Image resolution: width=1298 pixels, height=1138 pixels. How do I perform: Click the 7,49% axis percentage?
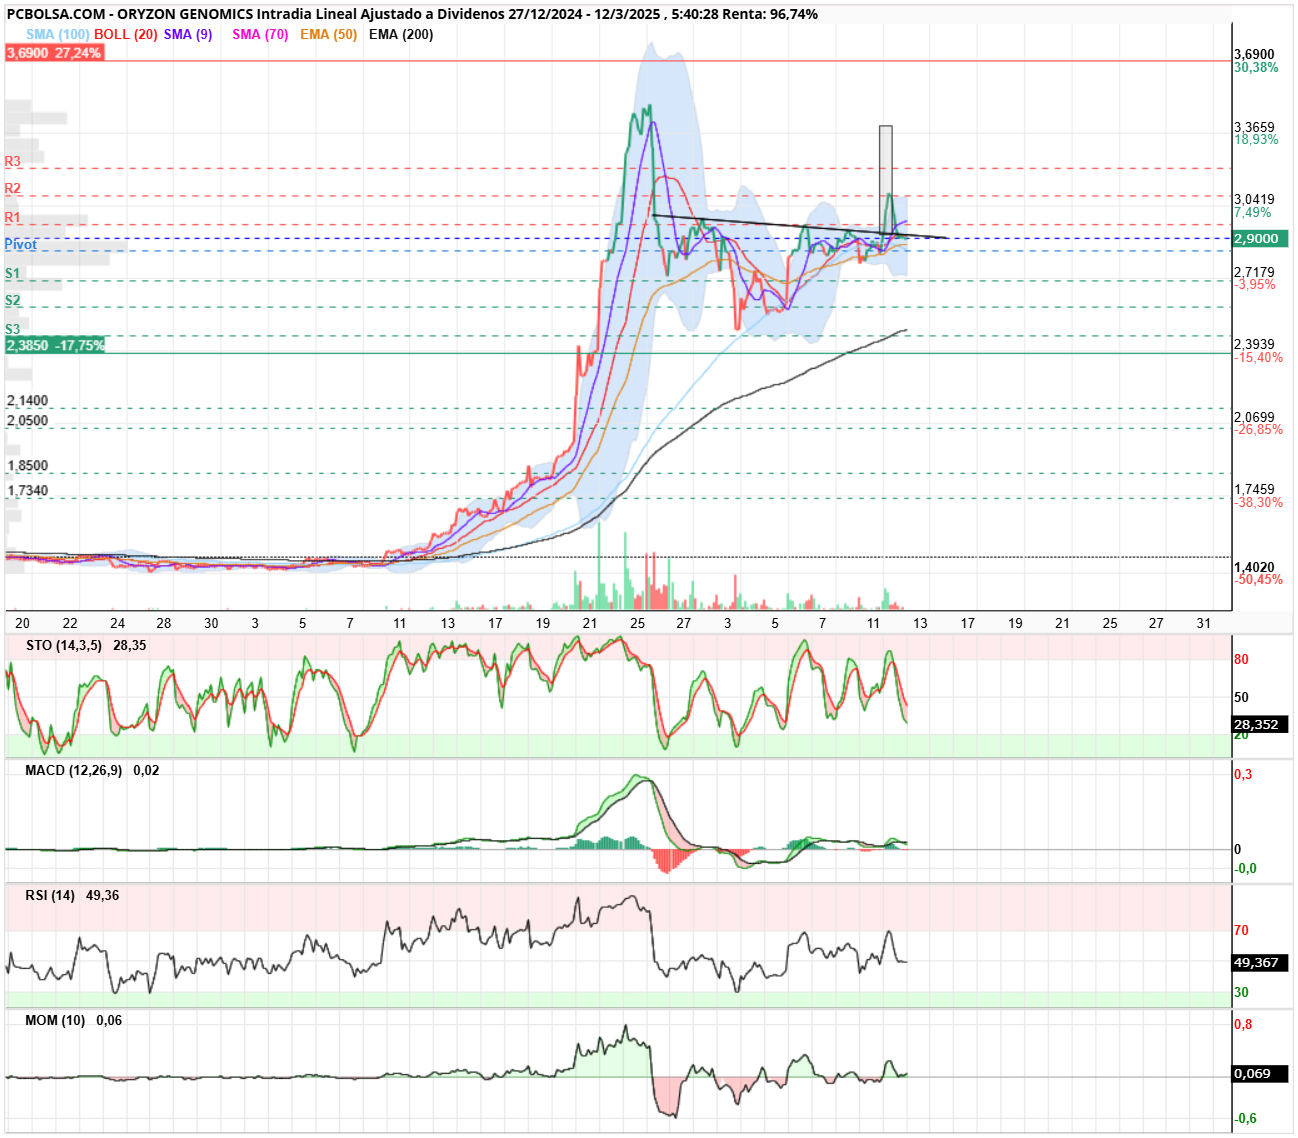(x=1253, y=212)
